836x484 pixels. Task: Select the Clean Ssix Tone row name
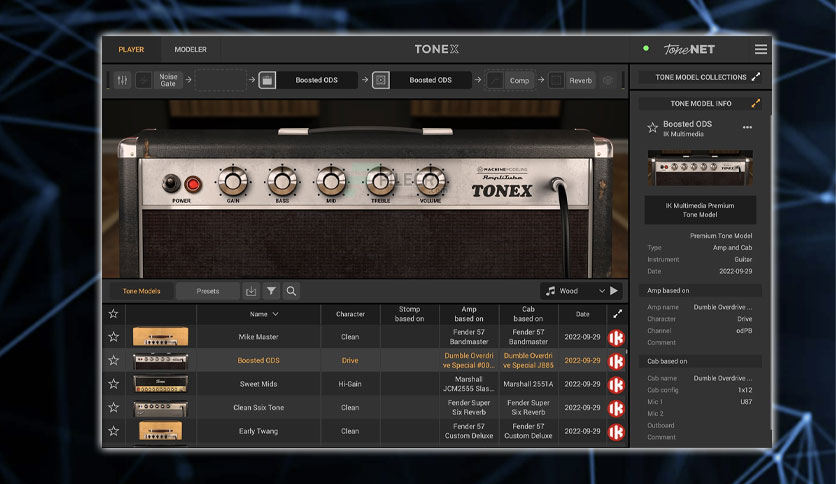[259, 408]
